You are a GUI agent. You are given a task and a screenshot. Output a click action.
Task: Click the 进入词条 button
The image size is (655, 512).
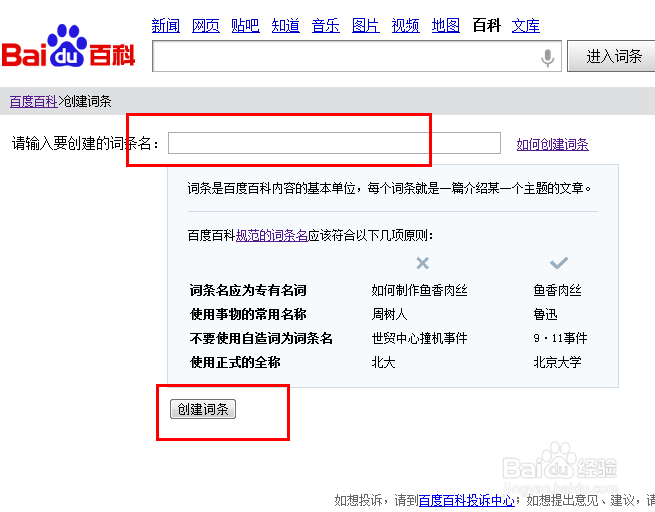(612, 56)
